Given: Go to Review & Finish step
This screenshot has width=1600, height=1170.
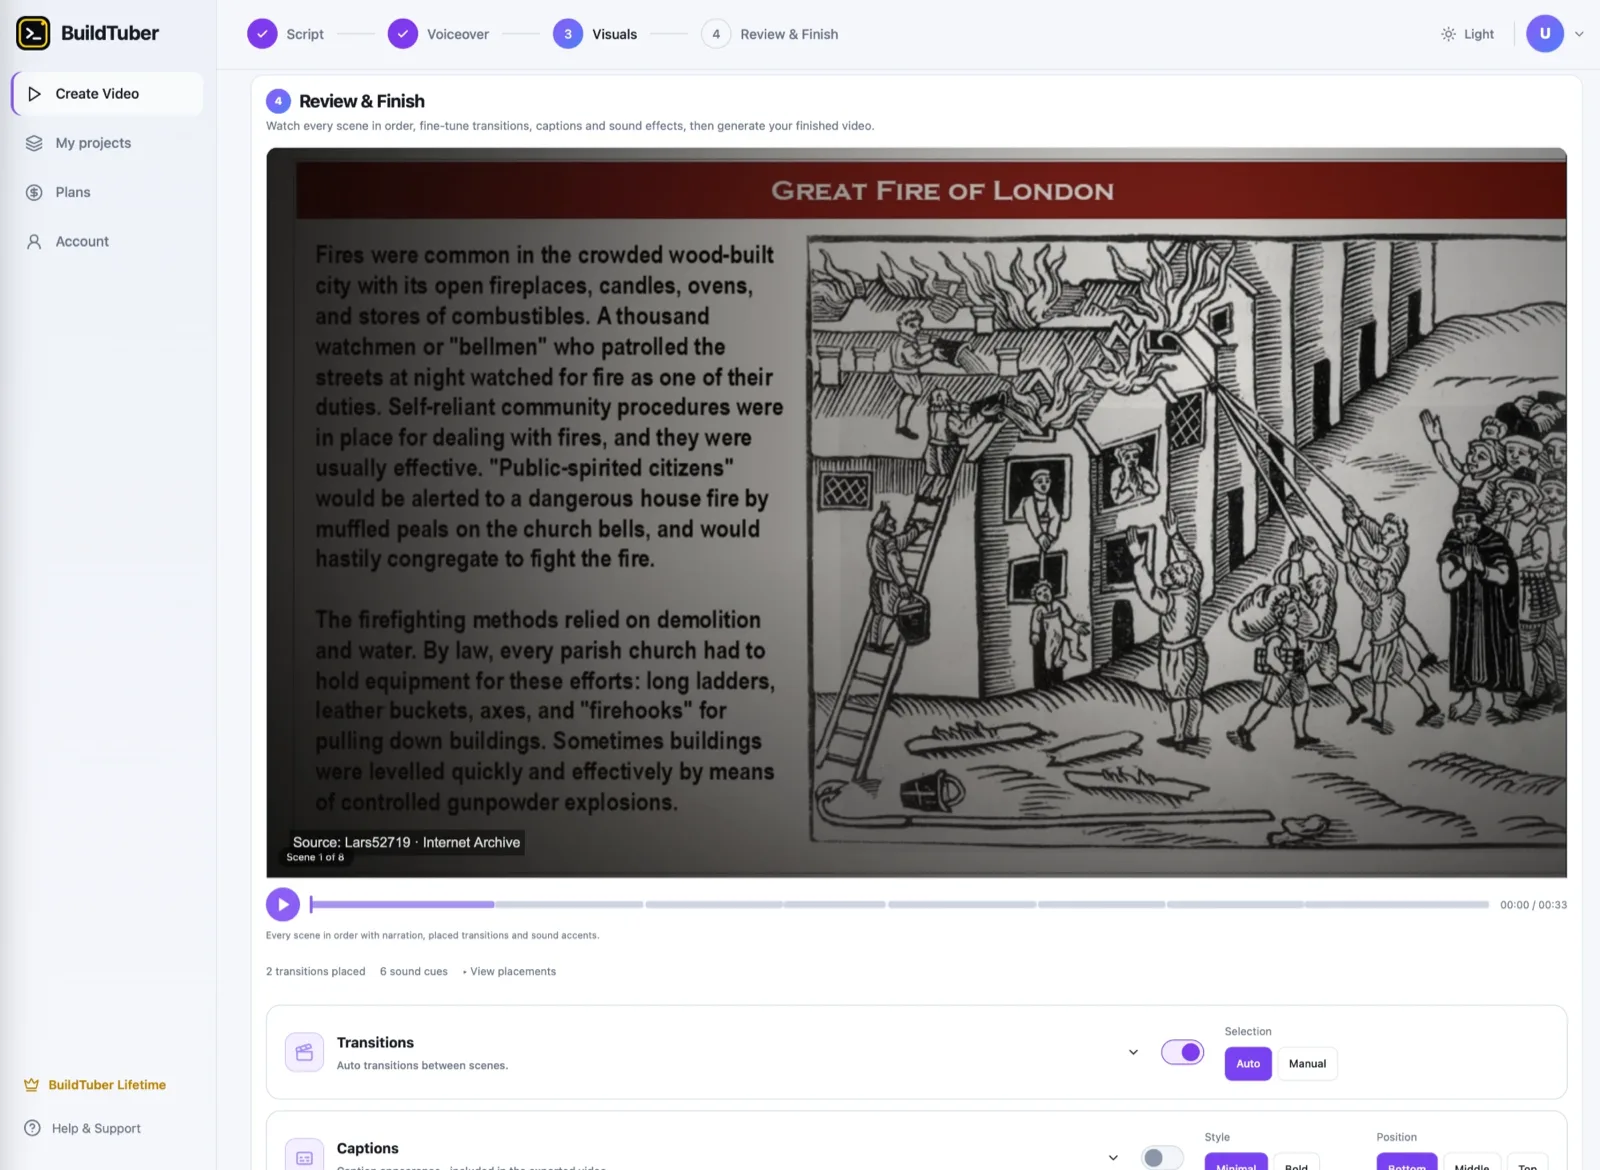Looking at the screenshot, I should click(x=770, y=34).
